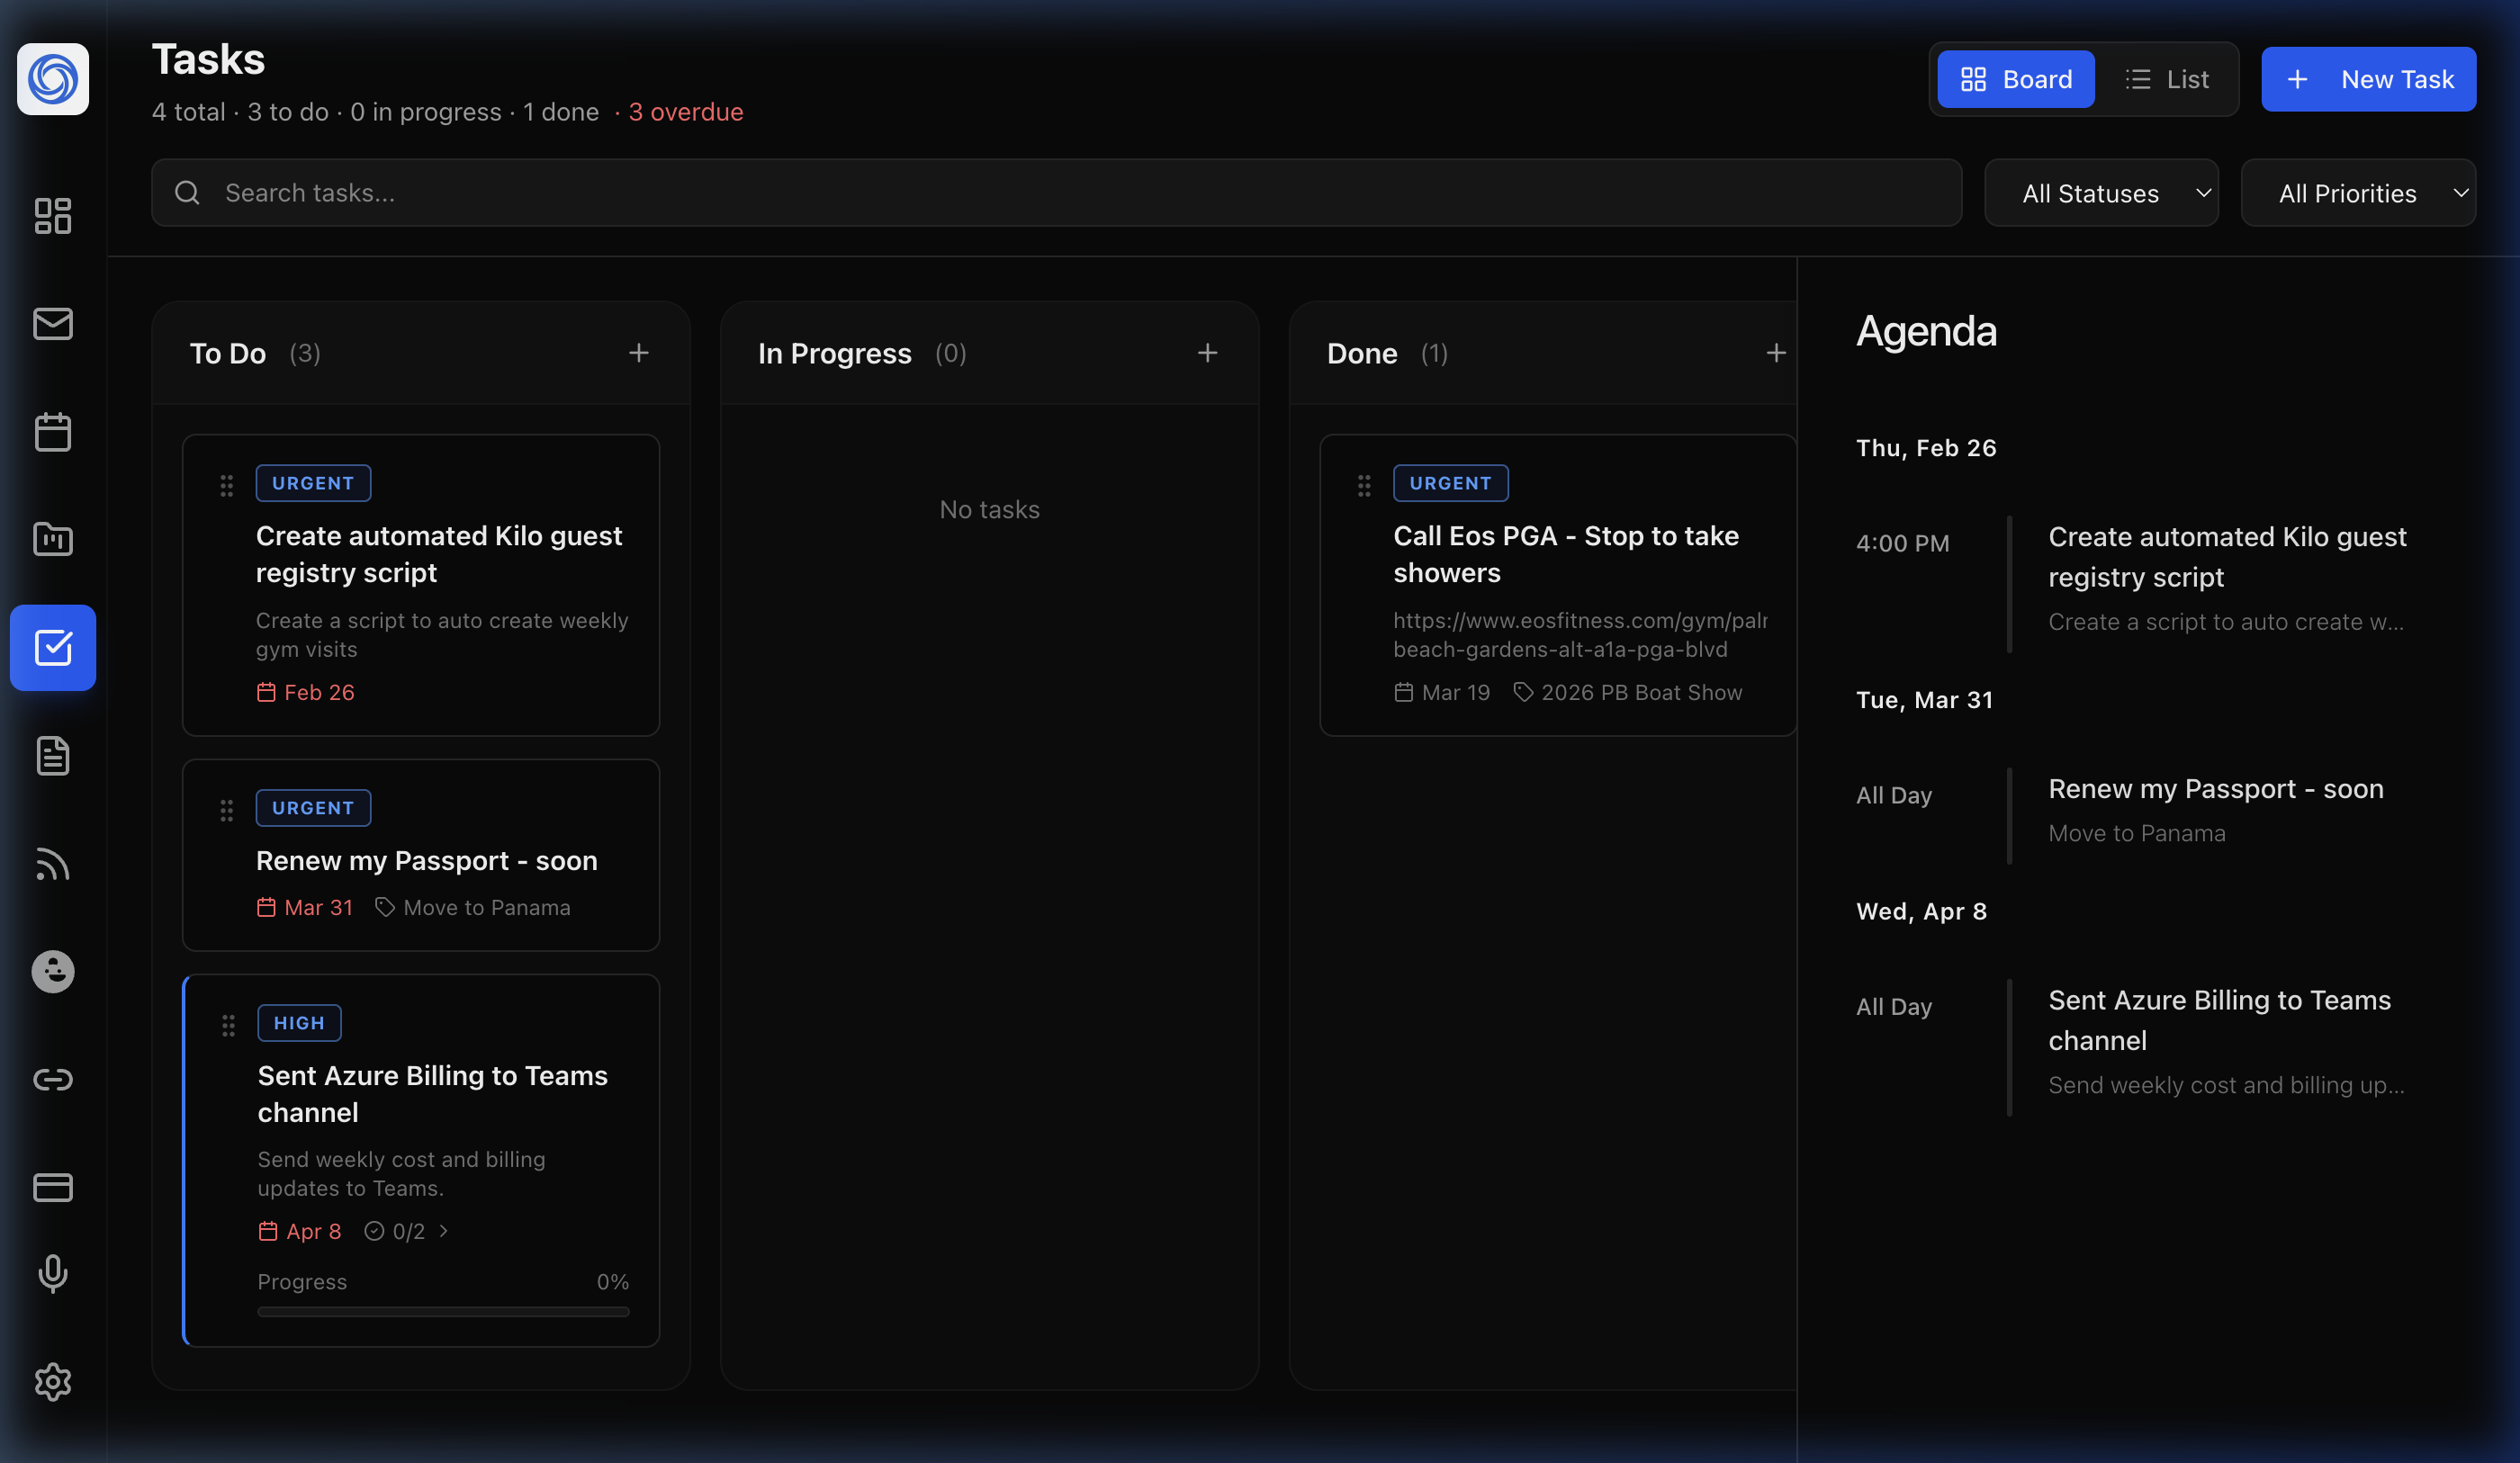Add a task to To Do column
This screenshot has height=1463, width=2520.
coord(639,353)
